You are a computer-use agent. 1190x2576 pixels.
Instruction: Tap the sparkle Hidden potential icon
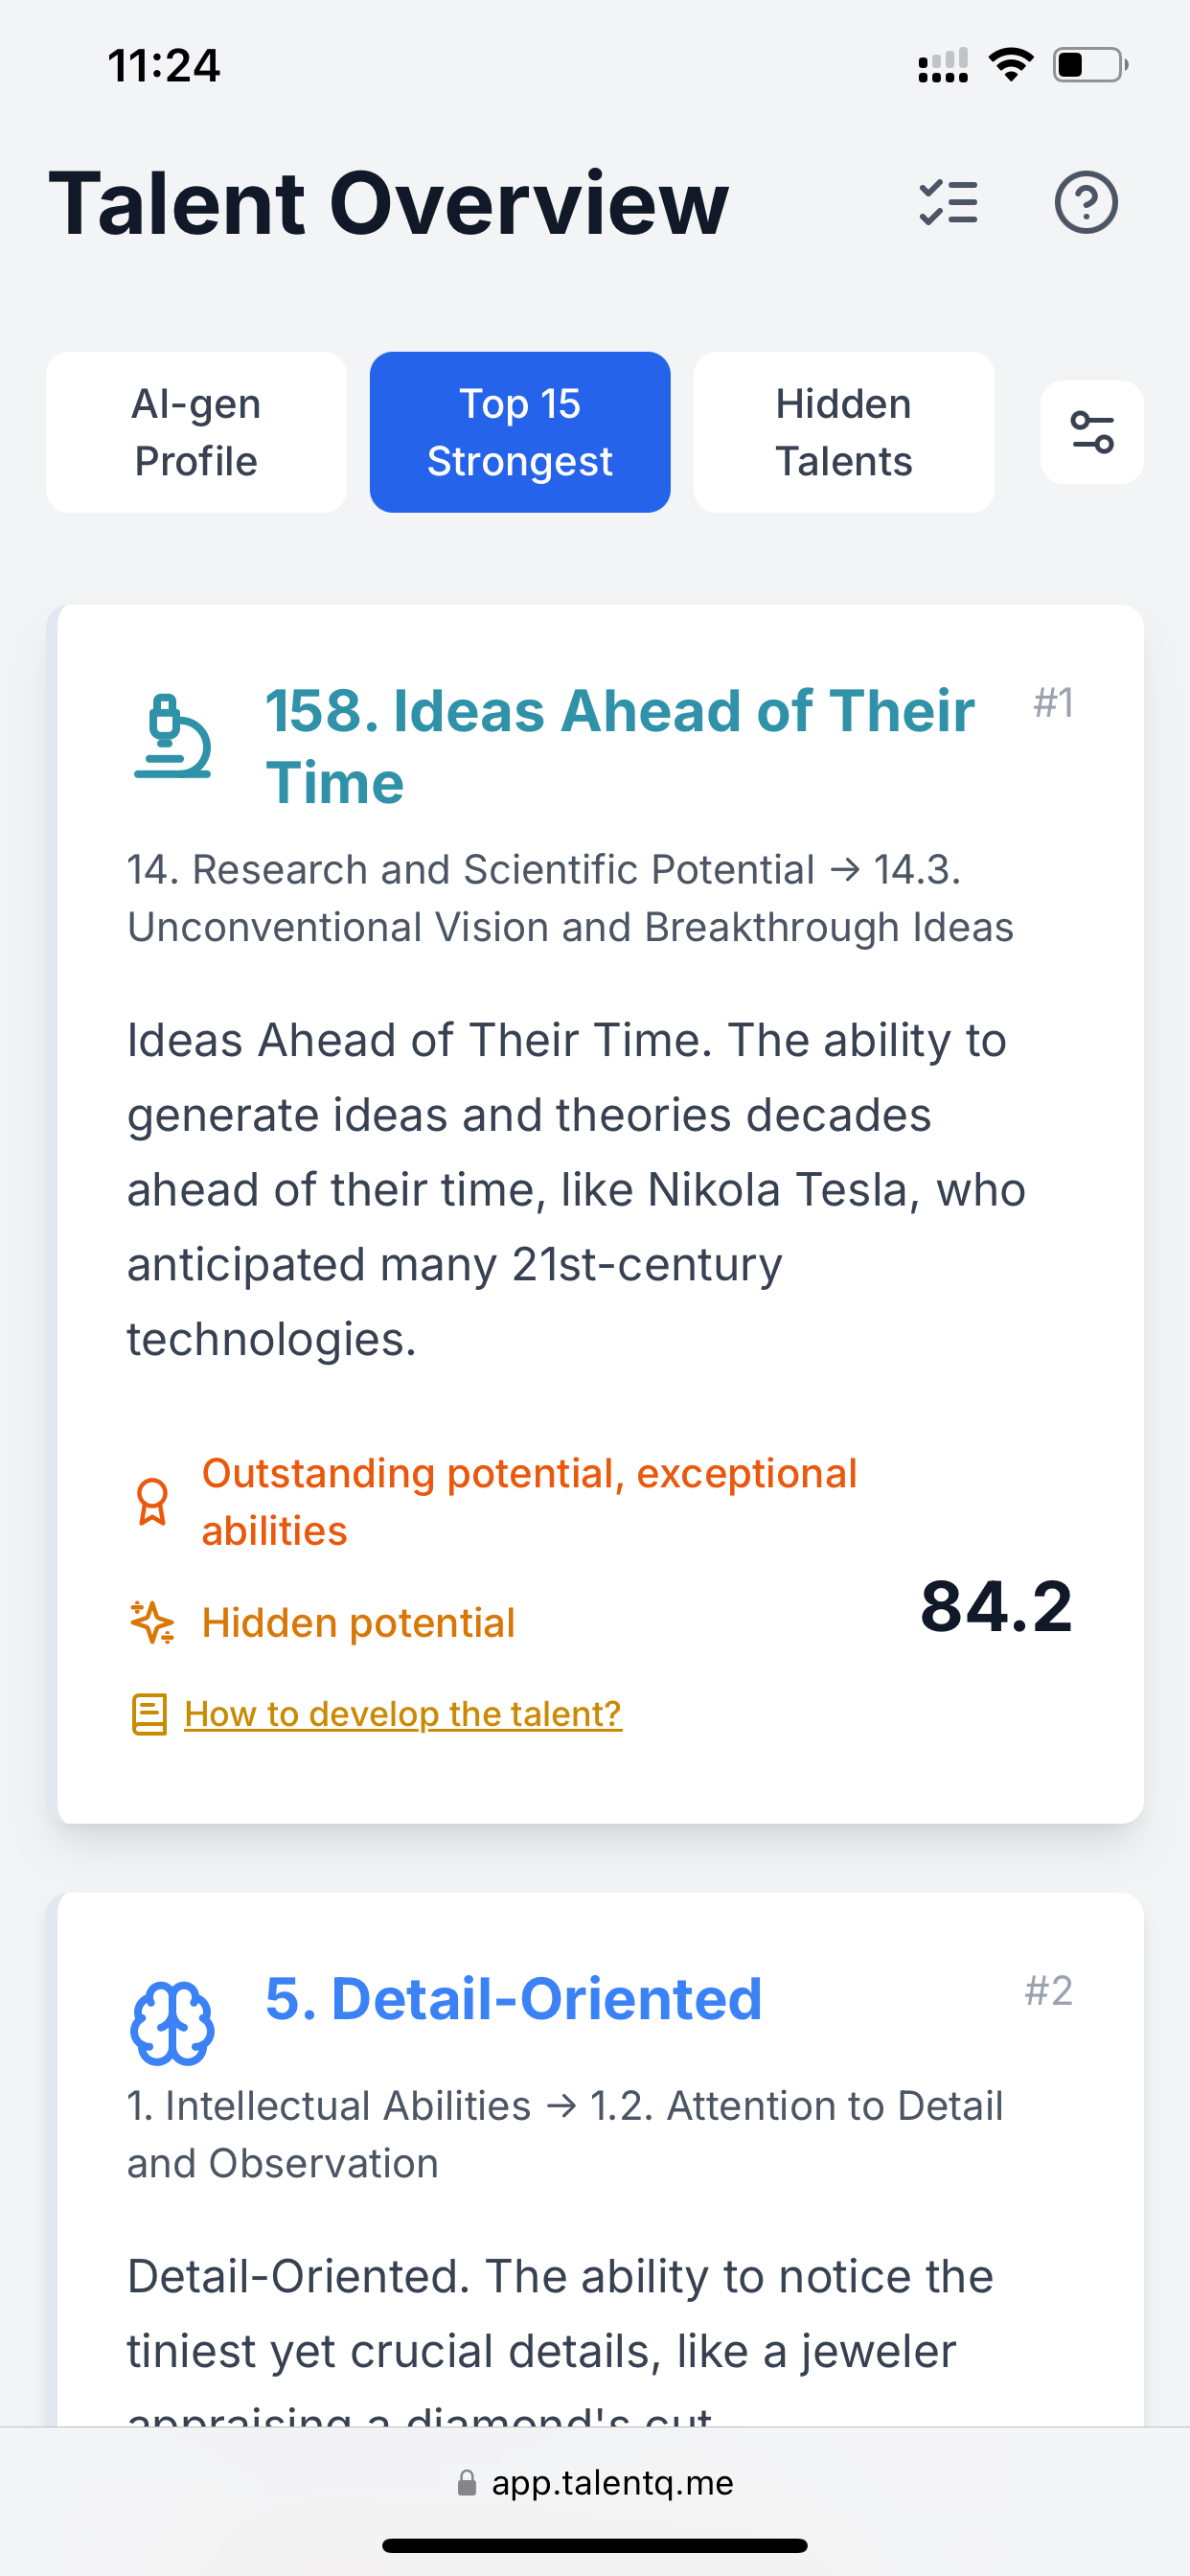coord(152,1622)
